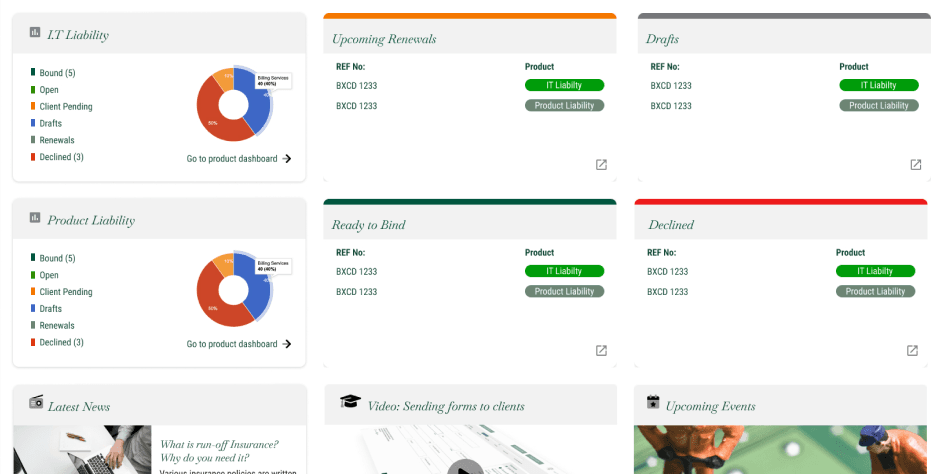Click Bound (5) legend in I.T Liability
Screen dimensions: 944x474
(57, 73)
